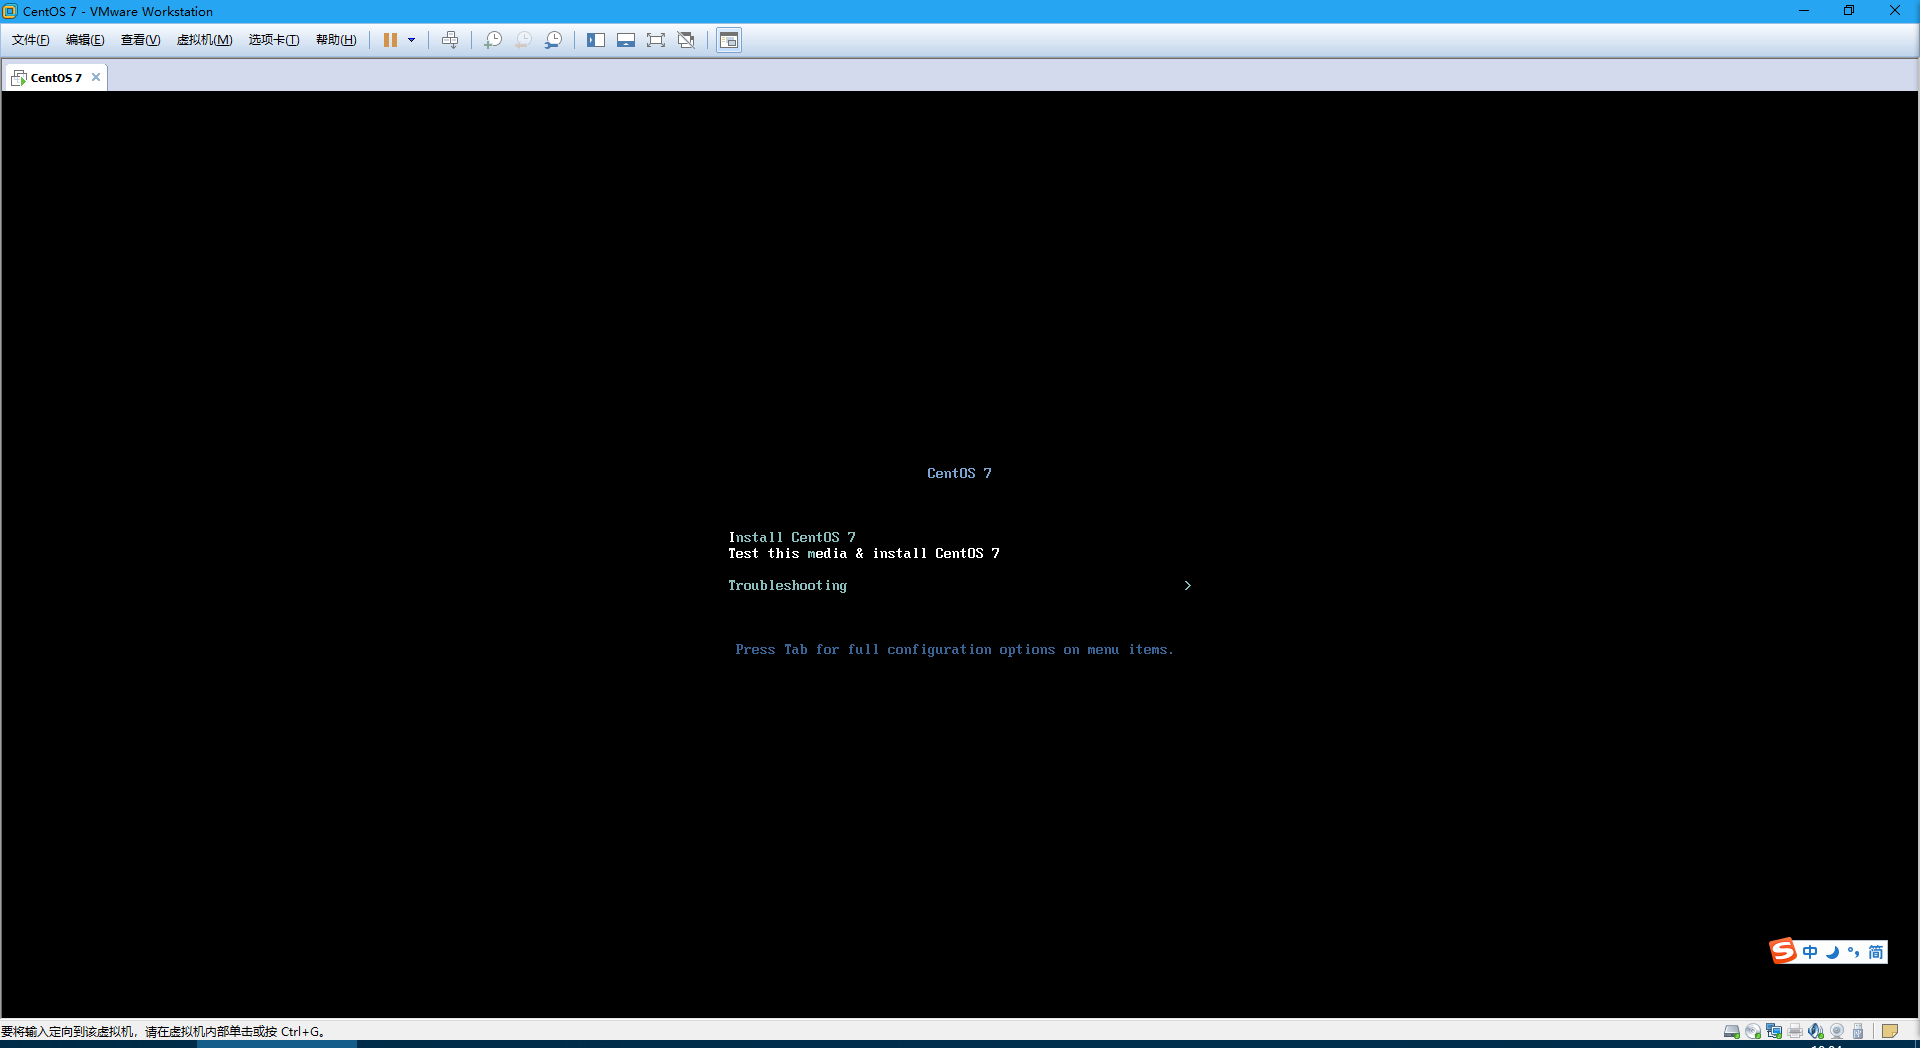The height and width of the screenshot is (1048, 1920).
Task: Click the printer device status icon
Action: point(1795,1031)
